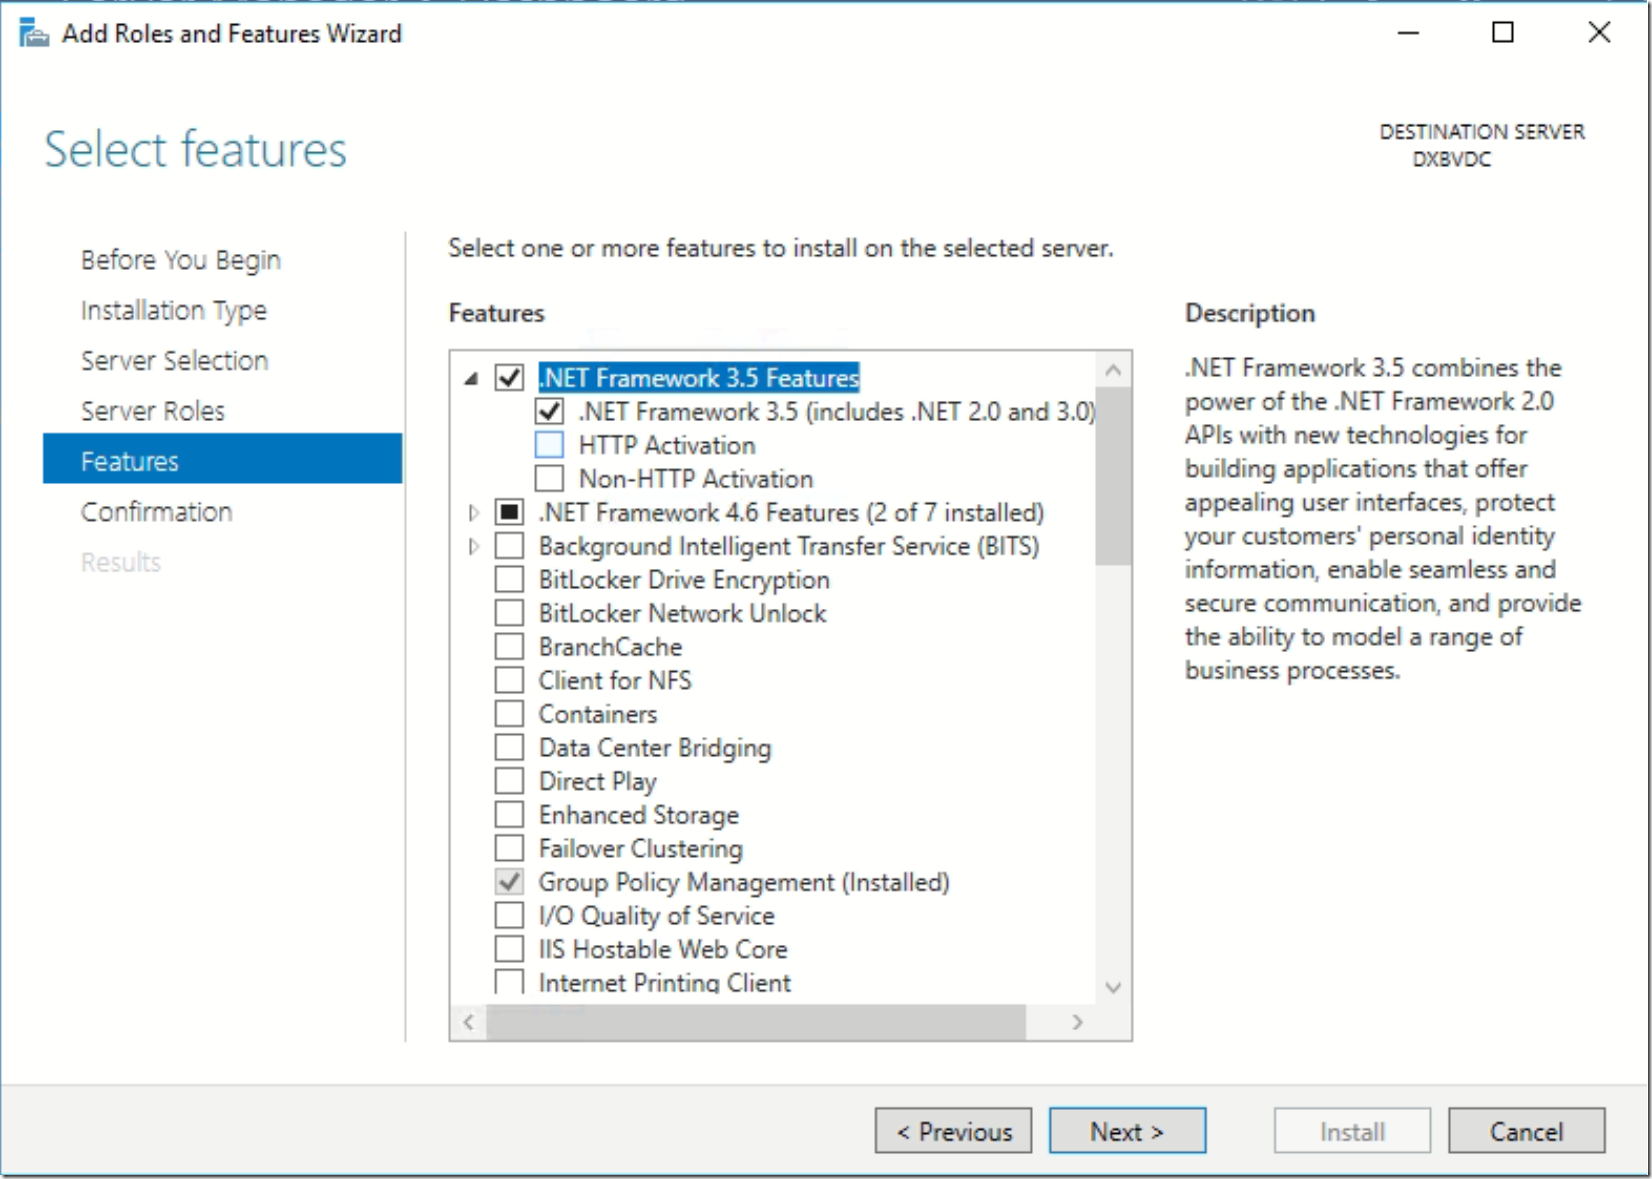Viewport: 1652px width, 1179px height.
Task: Enable the Non-HTTP Activation checkbox
Action: 549,478
